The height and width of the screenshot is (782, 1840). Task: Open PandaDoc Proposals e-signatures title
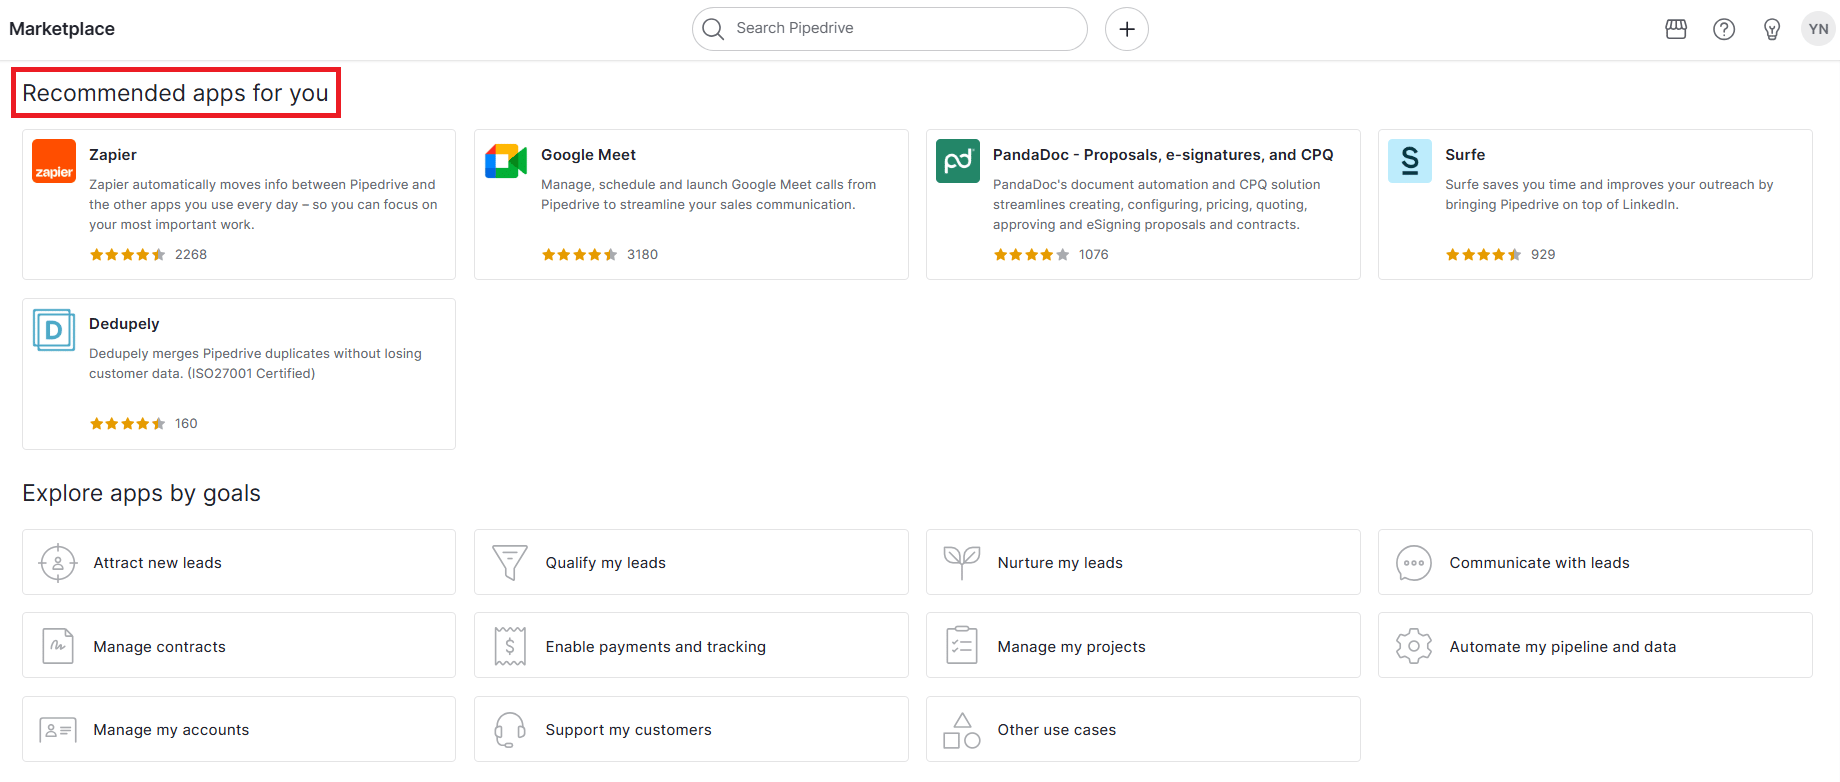click(x=1163, y=155)
